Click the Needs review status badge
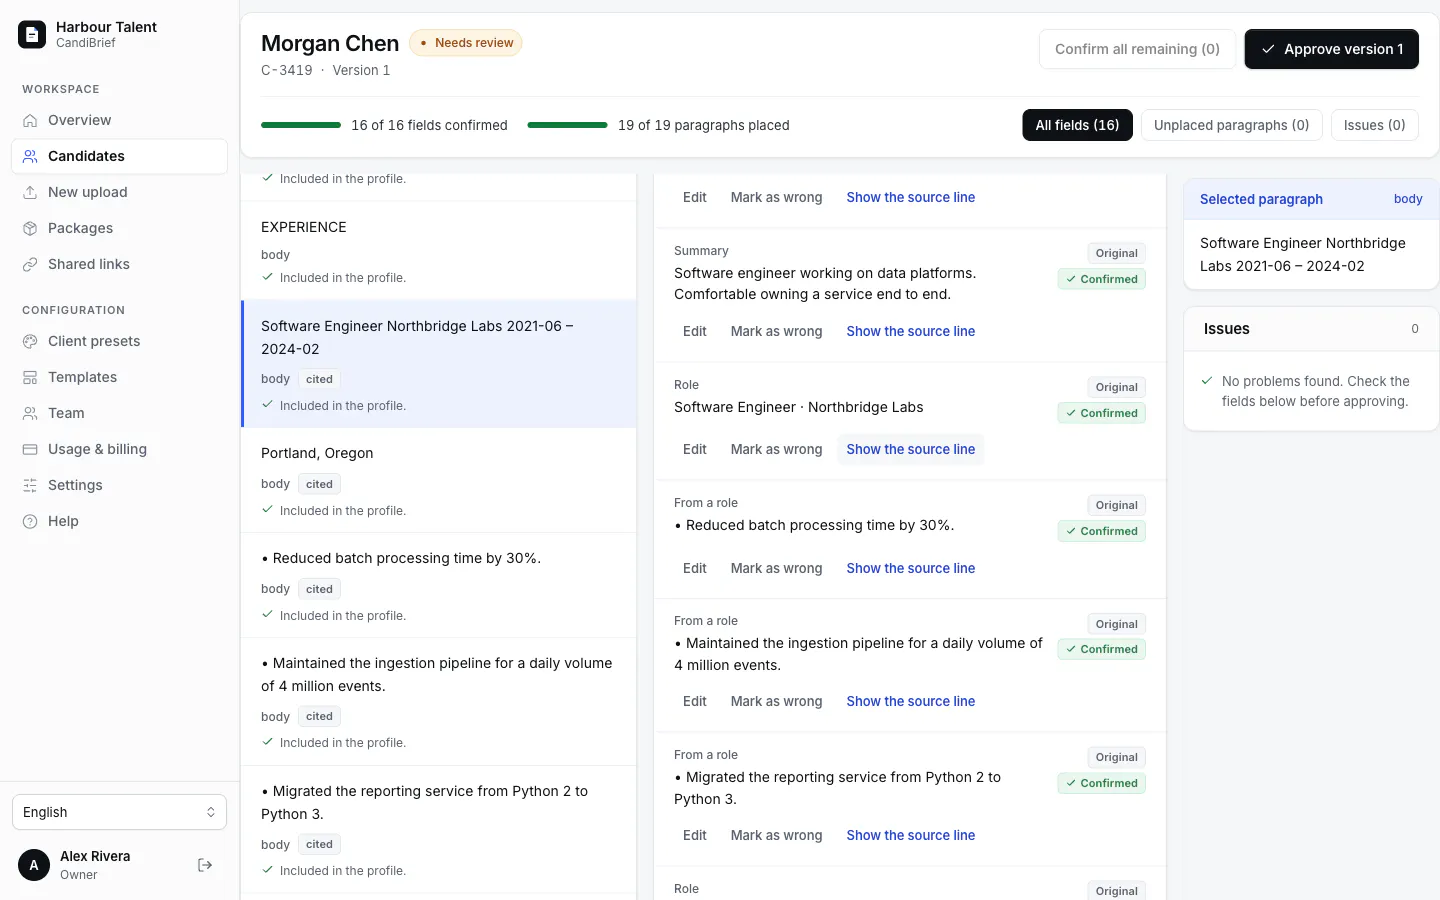 [466, 43]
